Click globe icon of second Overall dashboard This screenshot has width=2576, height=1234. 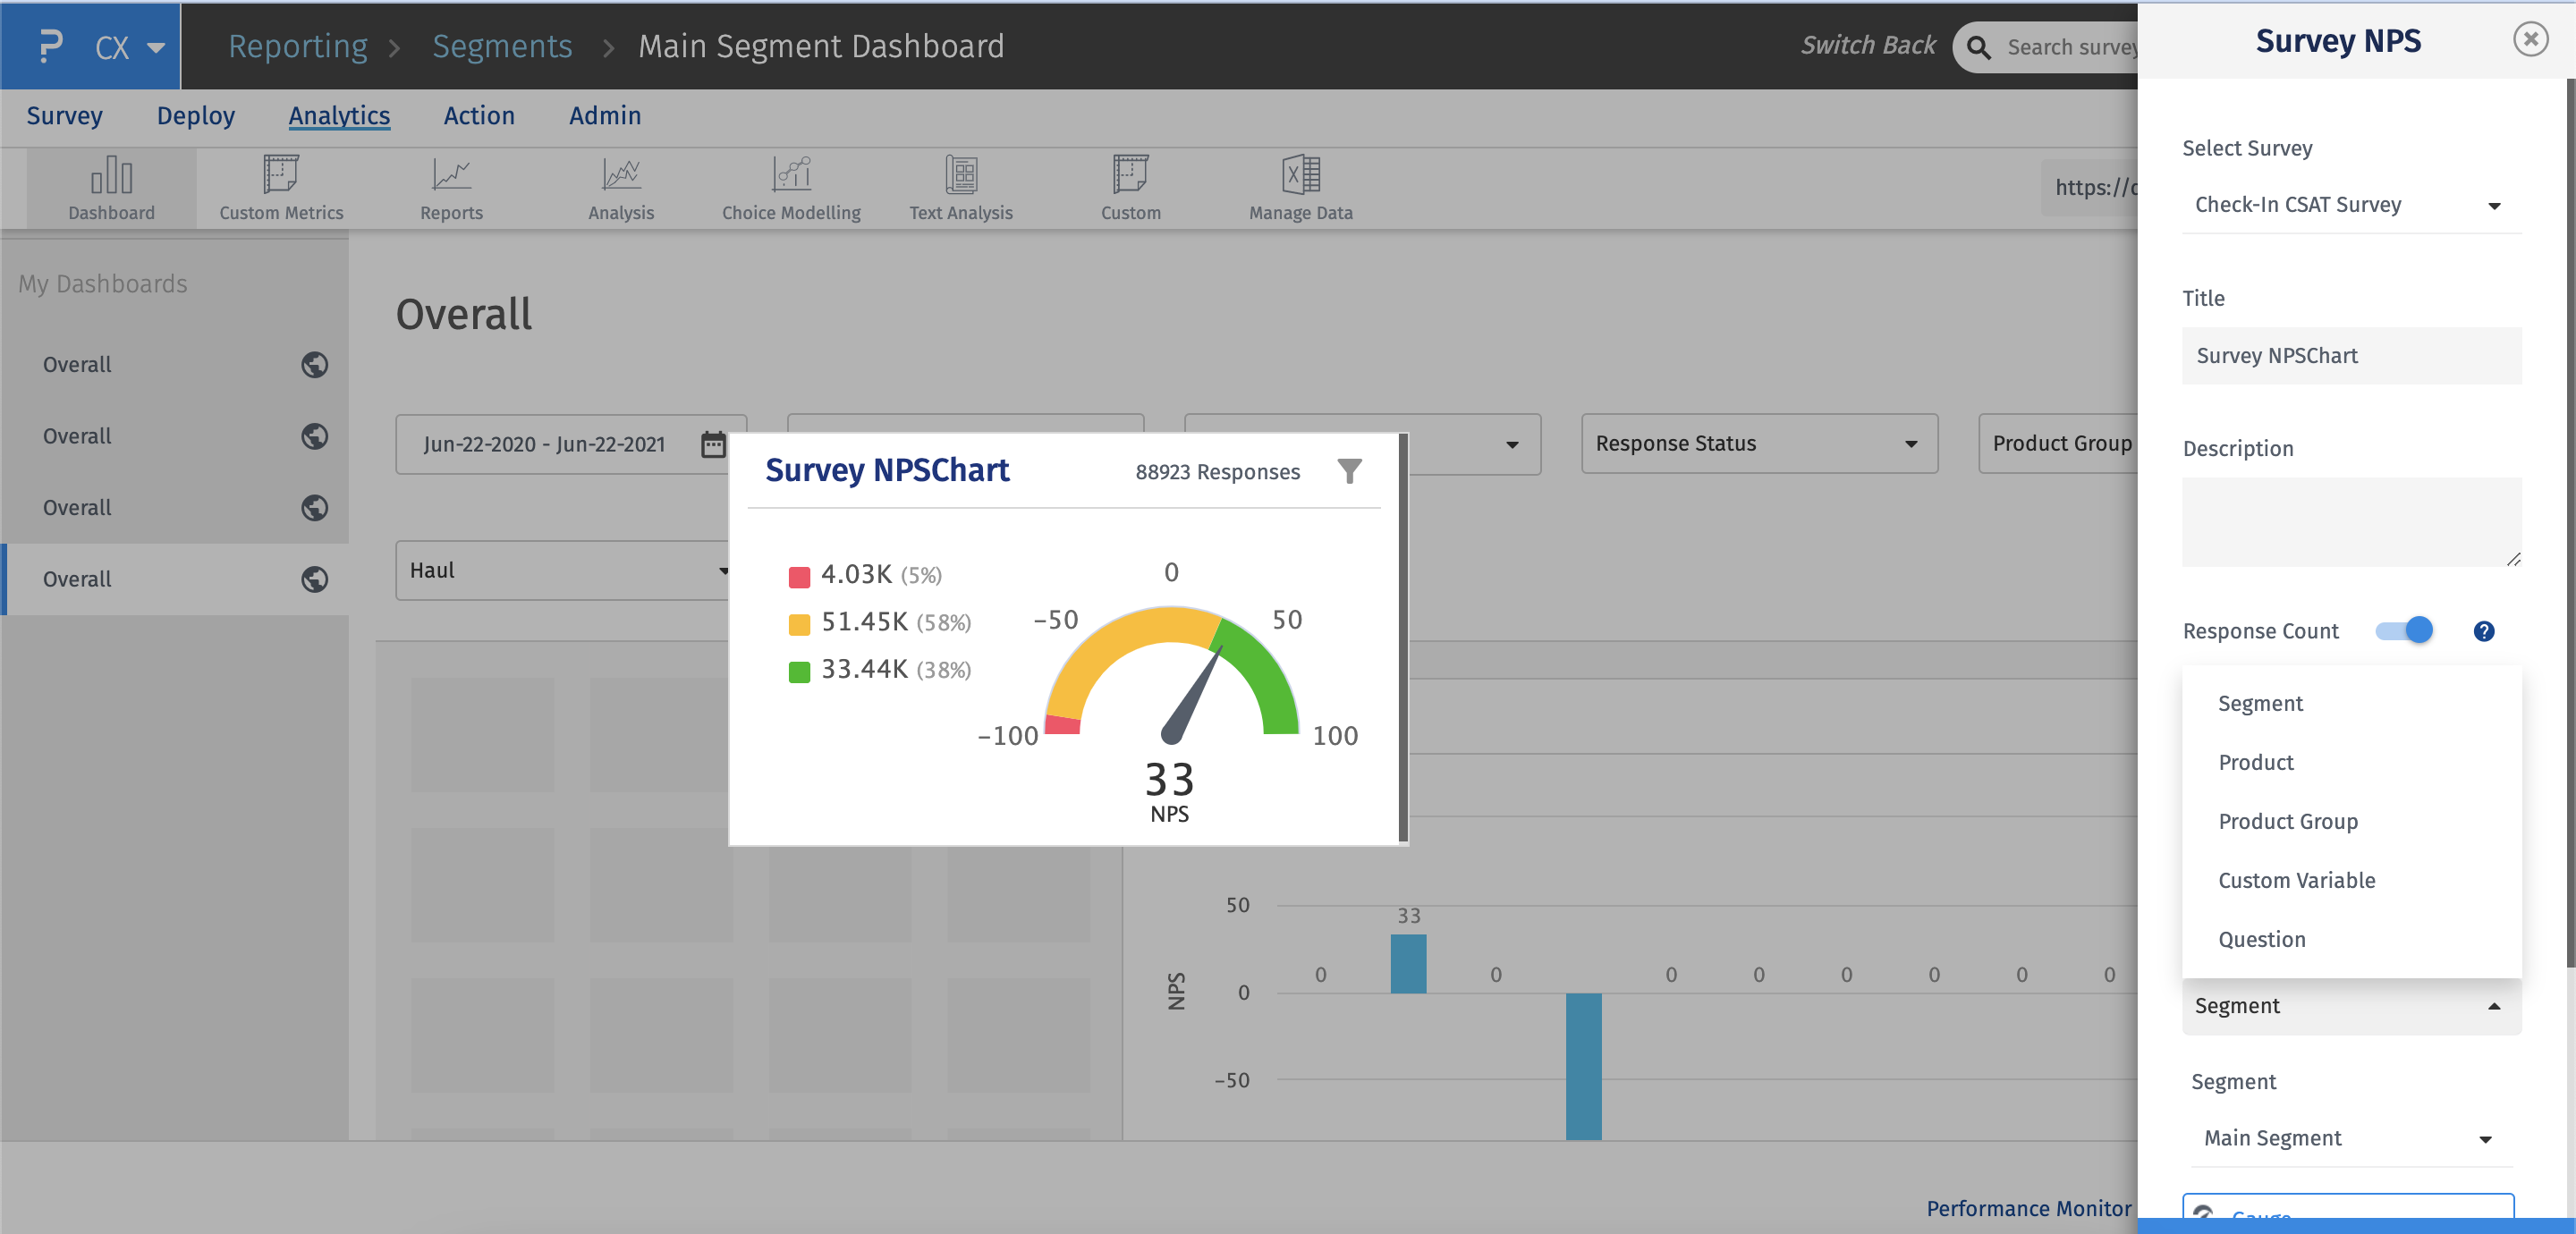[x=314, y=436]
